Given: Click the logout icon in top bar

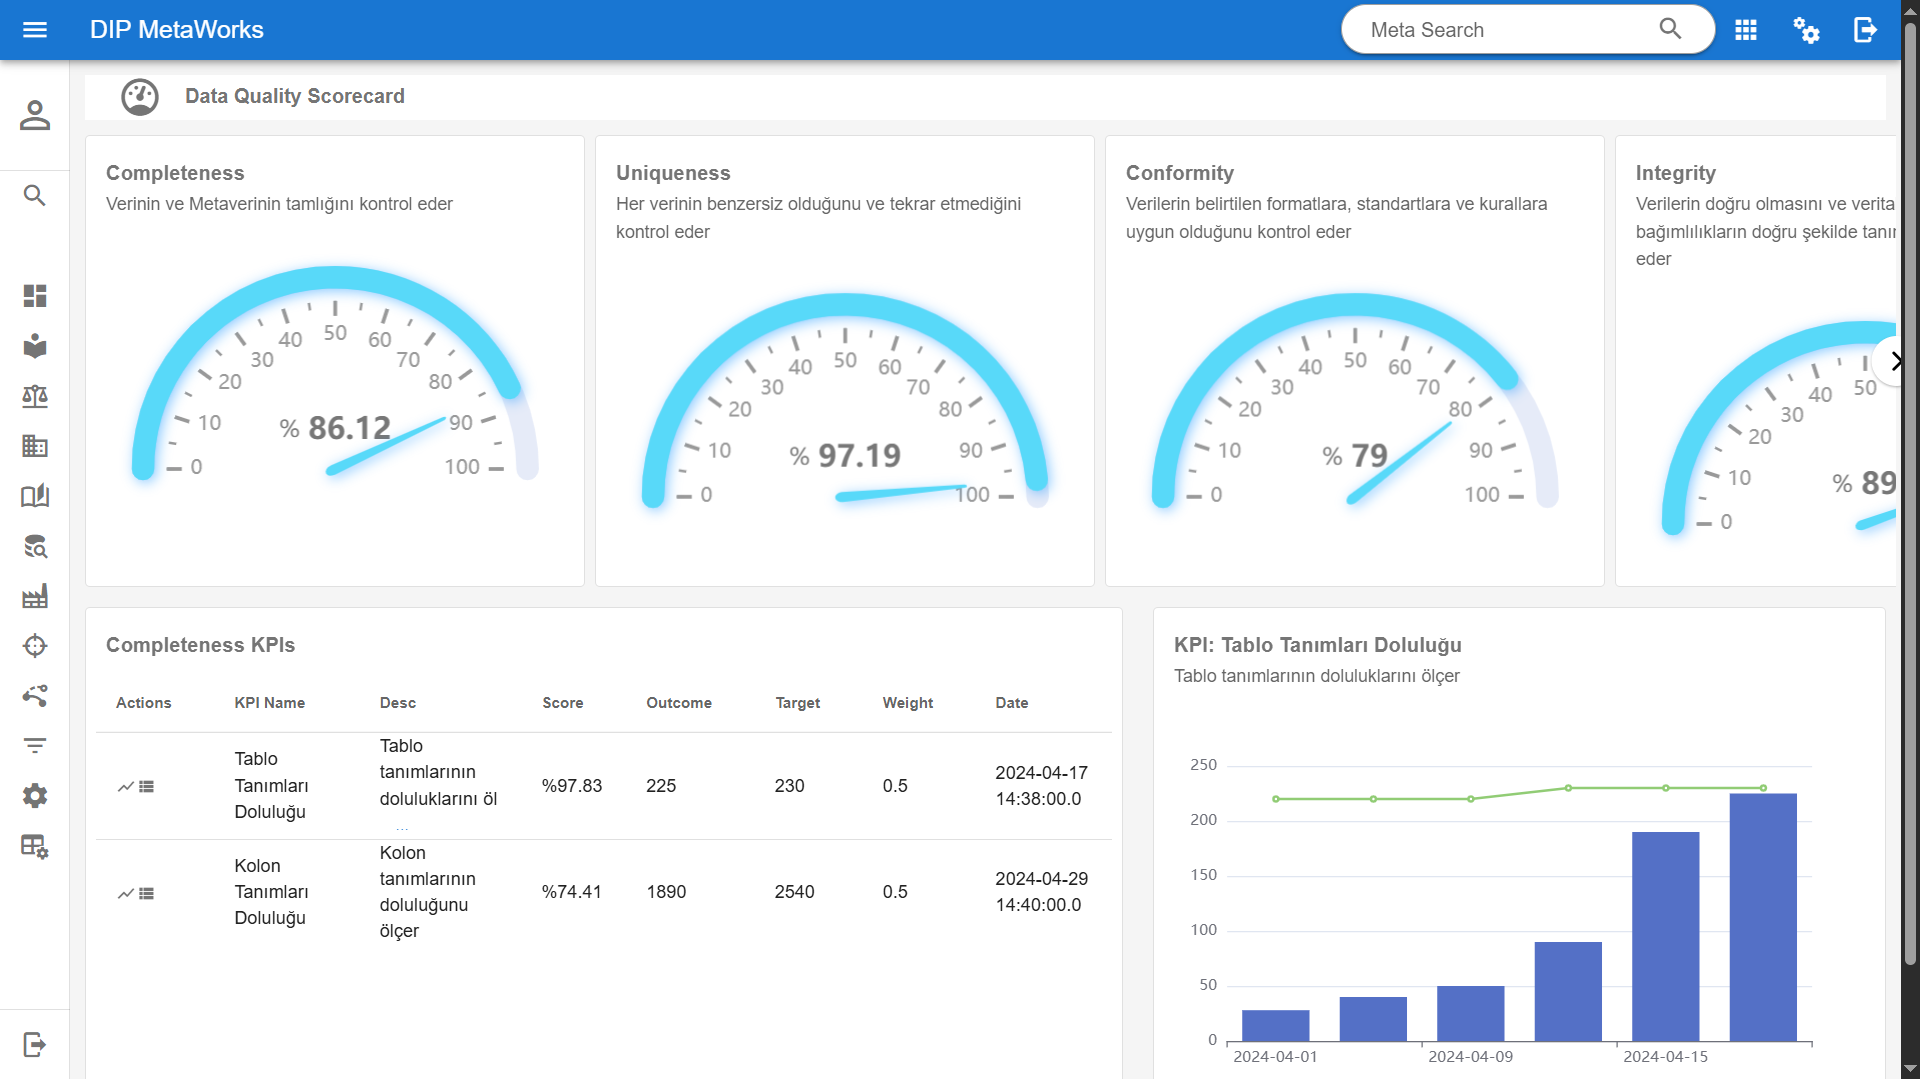Looking at the screenshot, I should [1865, 30].
